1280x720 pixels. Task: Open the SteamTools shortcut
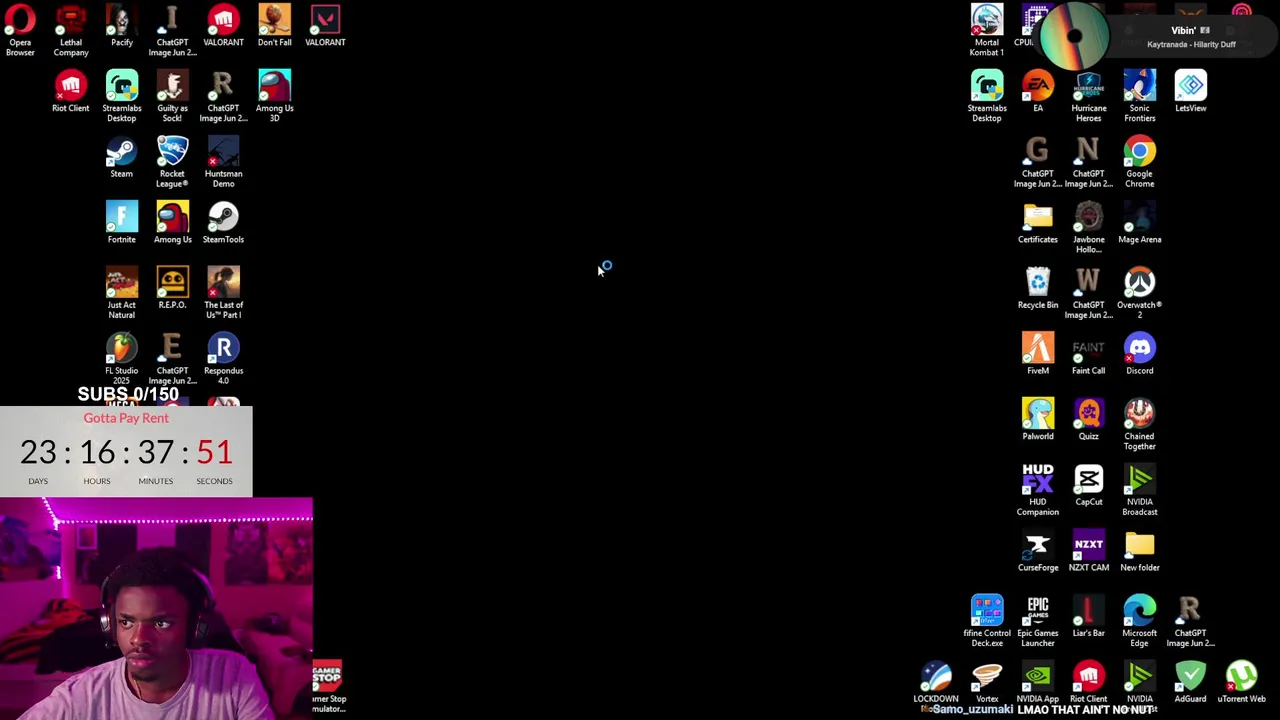(x=223, y=224)
